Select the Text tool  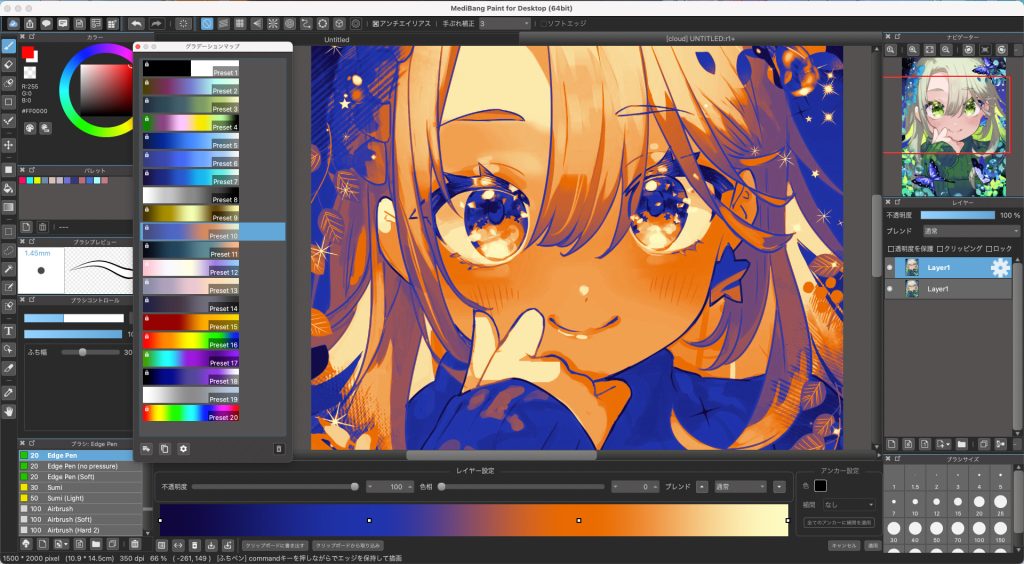pyautogui.click(x=8, y=331)
